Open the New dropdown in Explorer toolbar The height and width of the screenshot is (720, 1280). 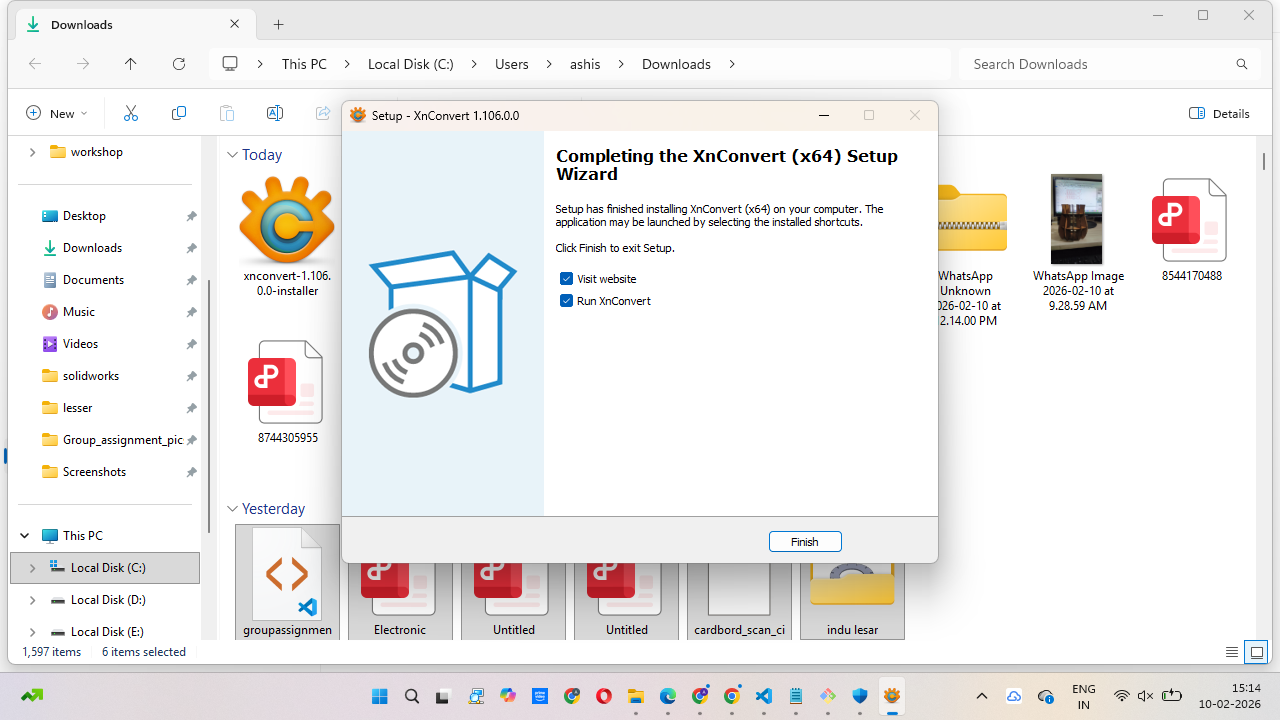pyautogui.click(x=57, y=113)
